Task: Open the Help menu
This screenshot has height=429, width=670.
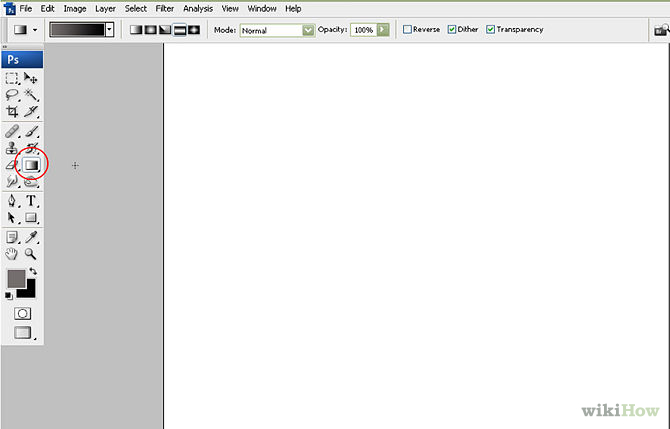Action: tap(293, 9)
